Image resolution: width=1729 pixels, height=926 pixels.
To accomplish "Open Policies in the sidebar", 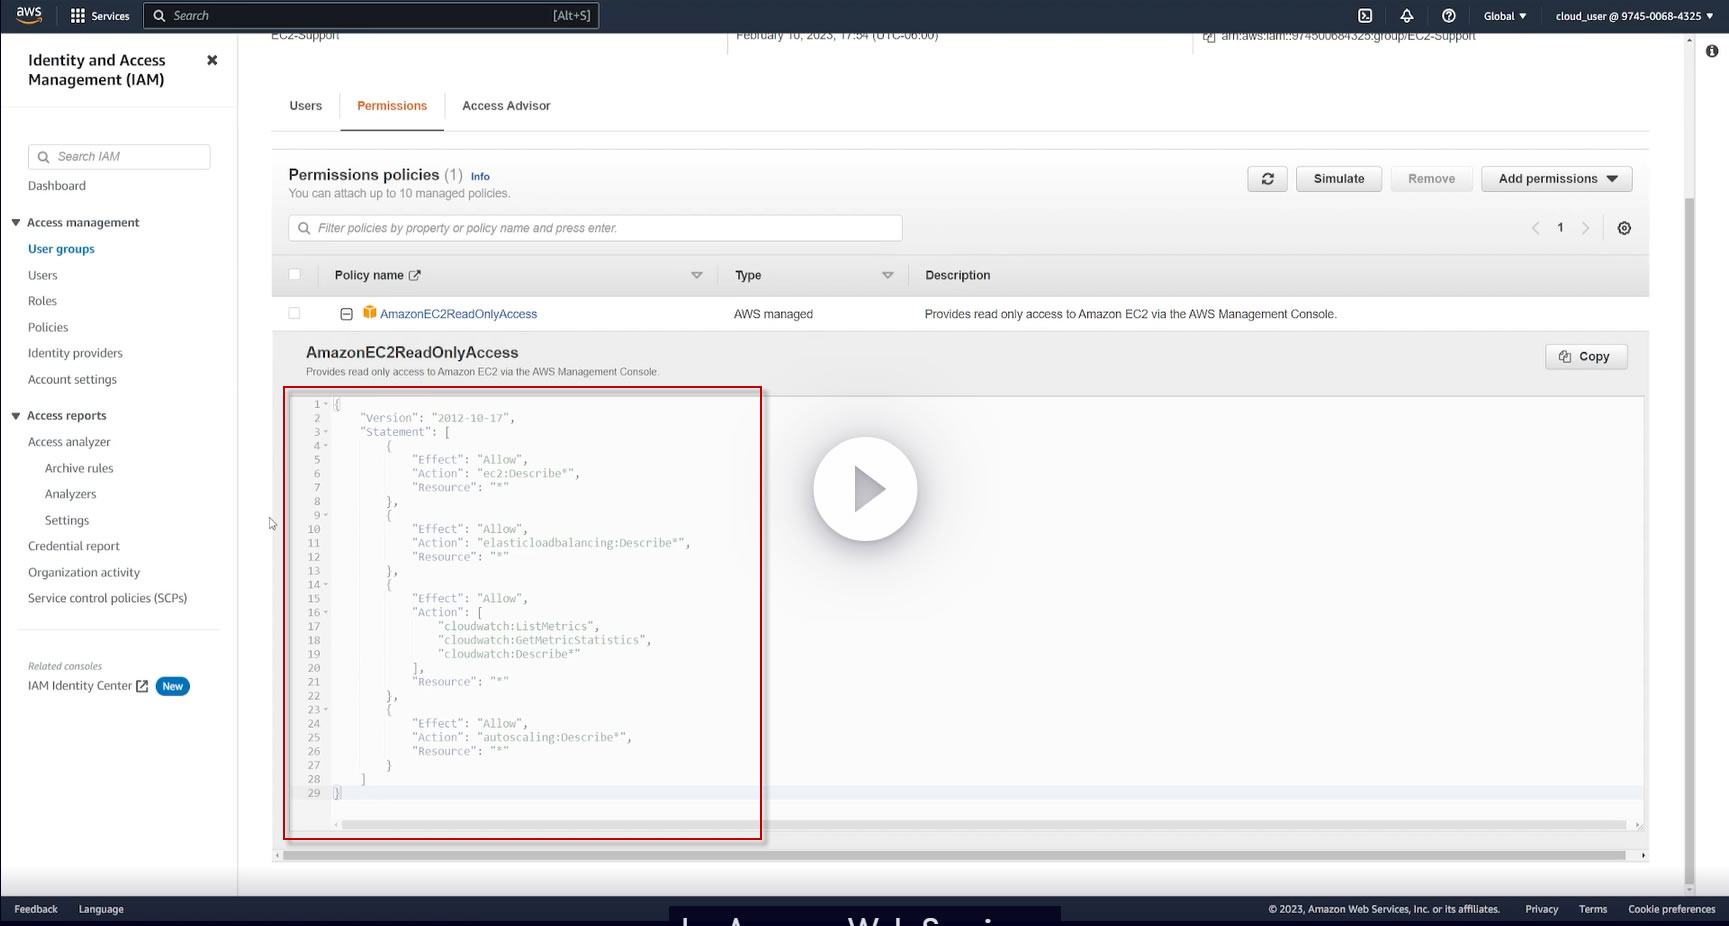I will (x=48, y=327).
